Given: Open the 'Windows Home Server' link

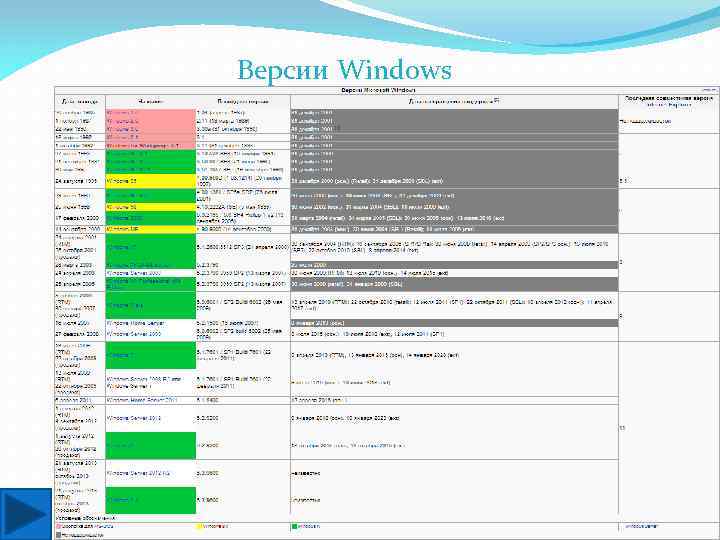Looking at the screenshot, I should 135,323.
